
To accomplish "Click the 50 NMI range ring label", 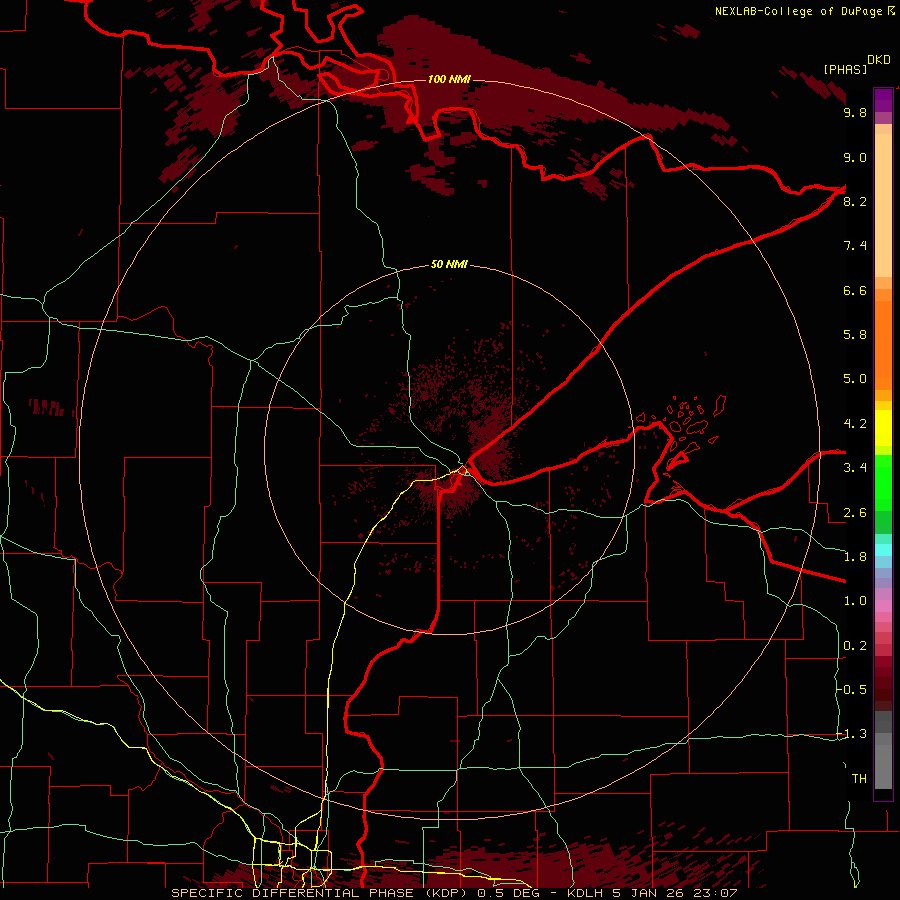I will point(449,265).
